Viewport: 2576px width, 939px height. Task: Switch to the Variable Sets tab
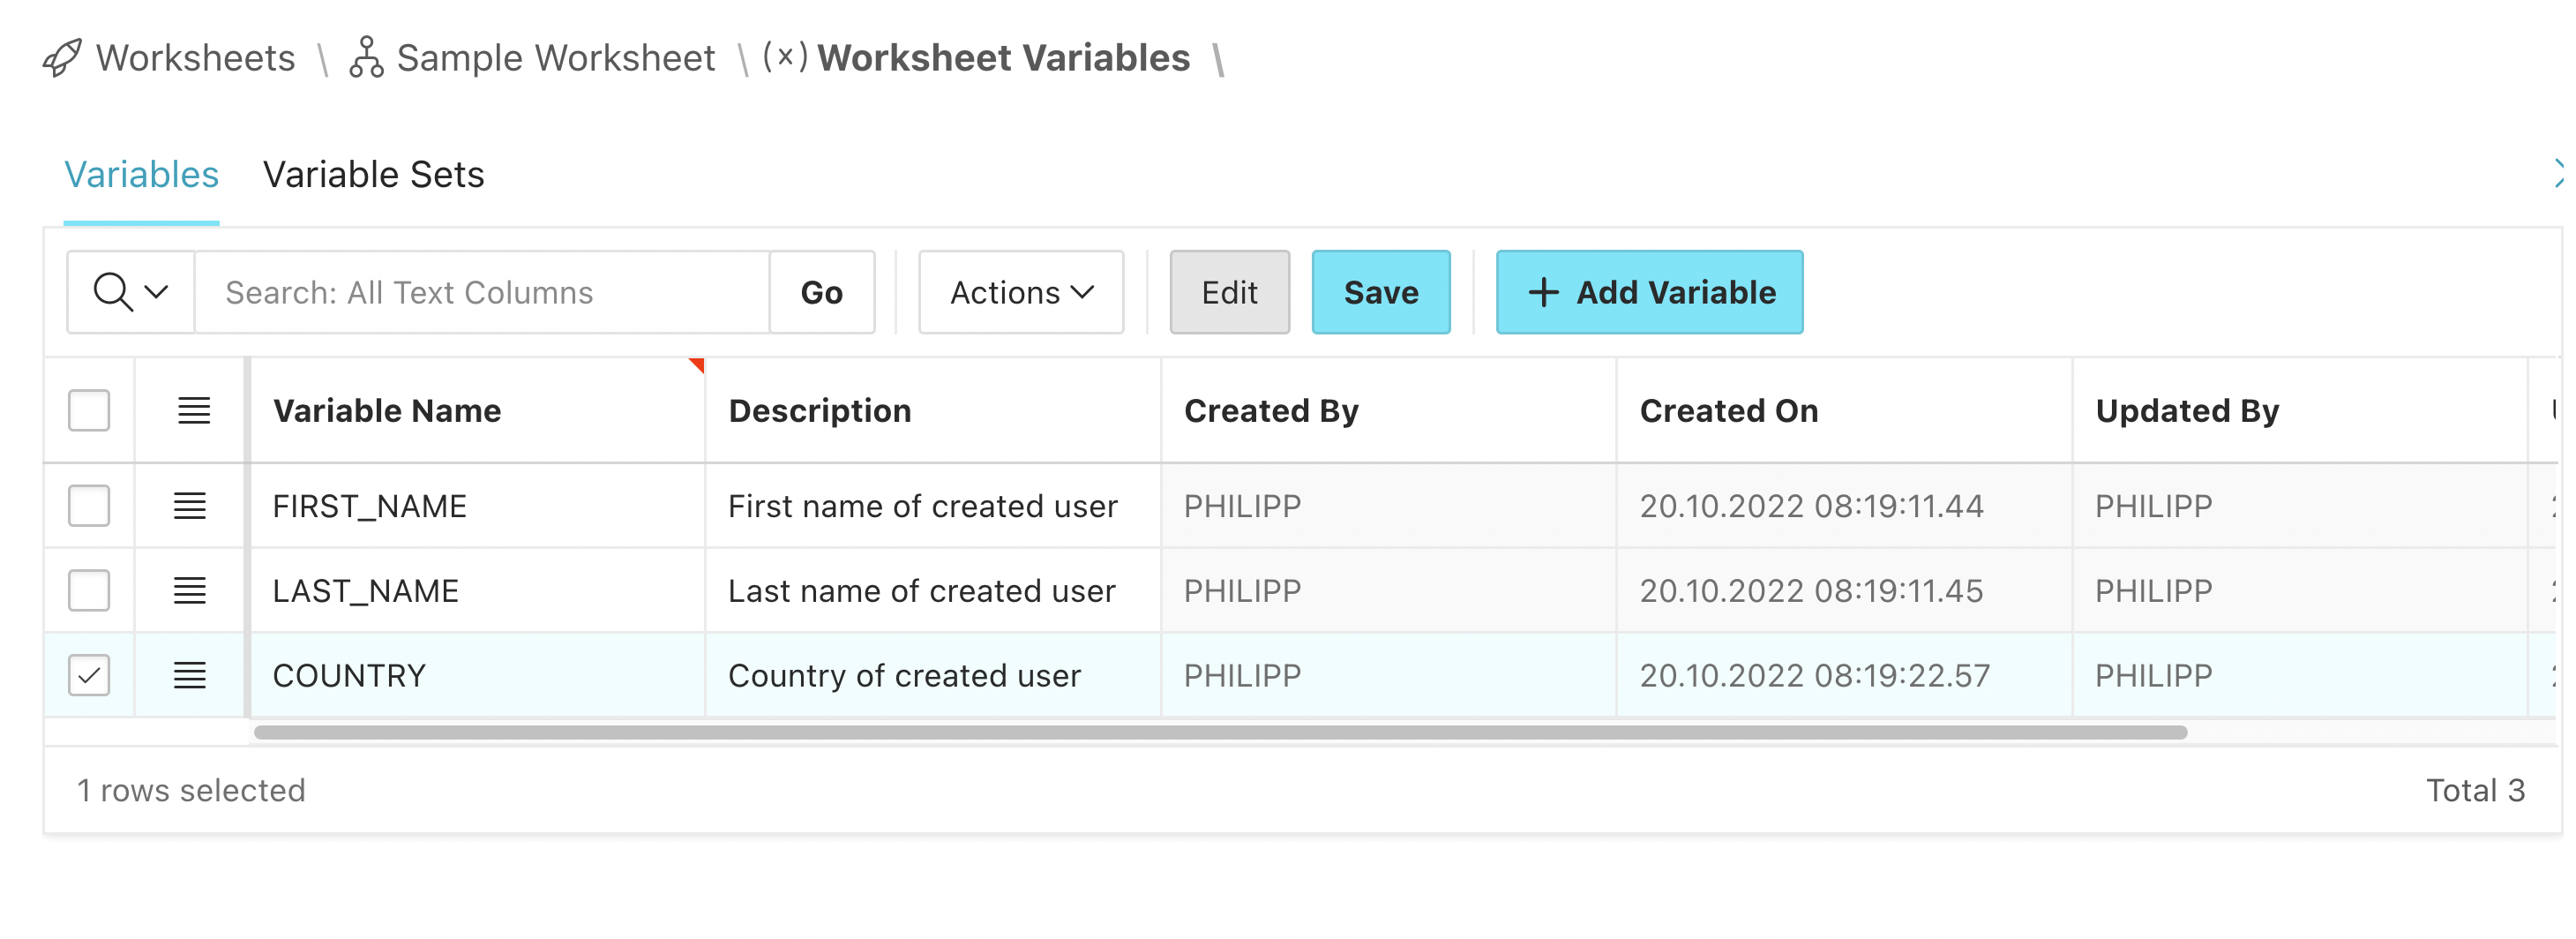(373, 174)
